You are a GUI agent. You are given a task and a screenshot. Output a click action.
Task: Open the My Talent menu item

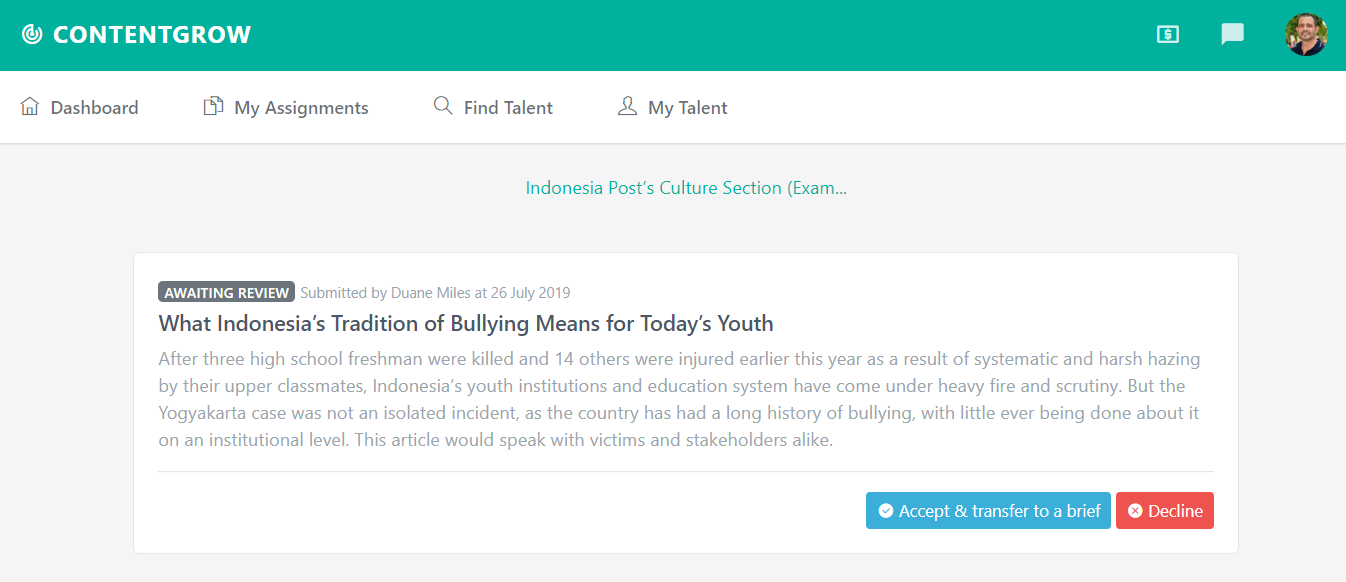(672, 107)
